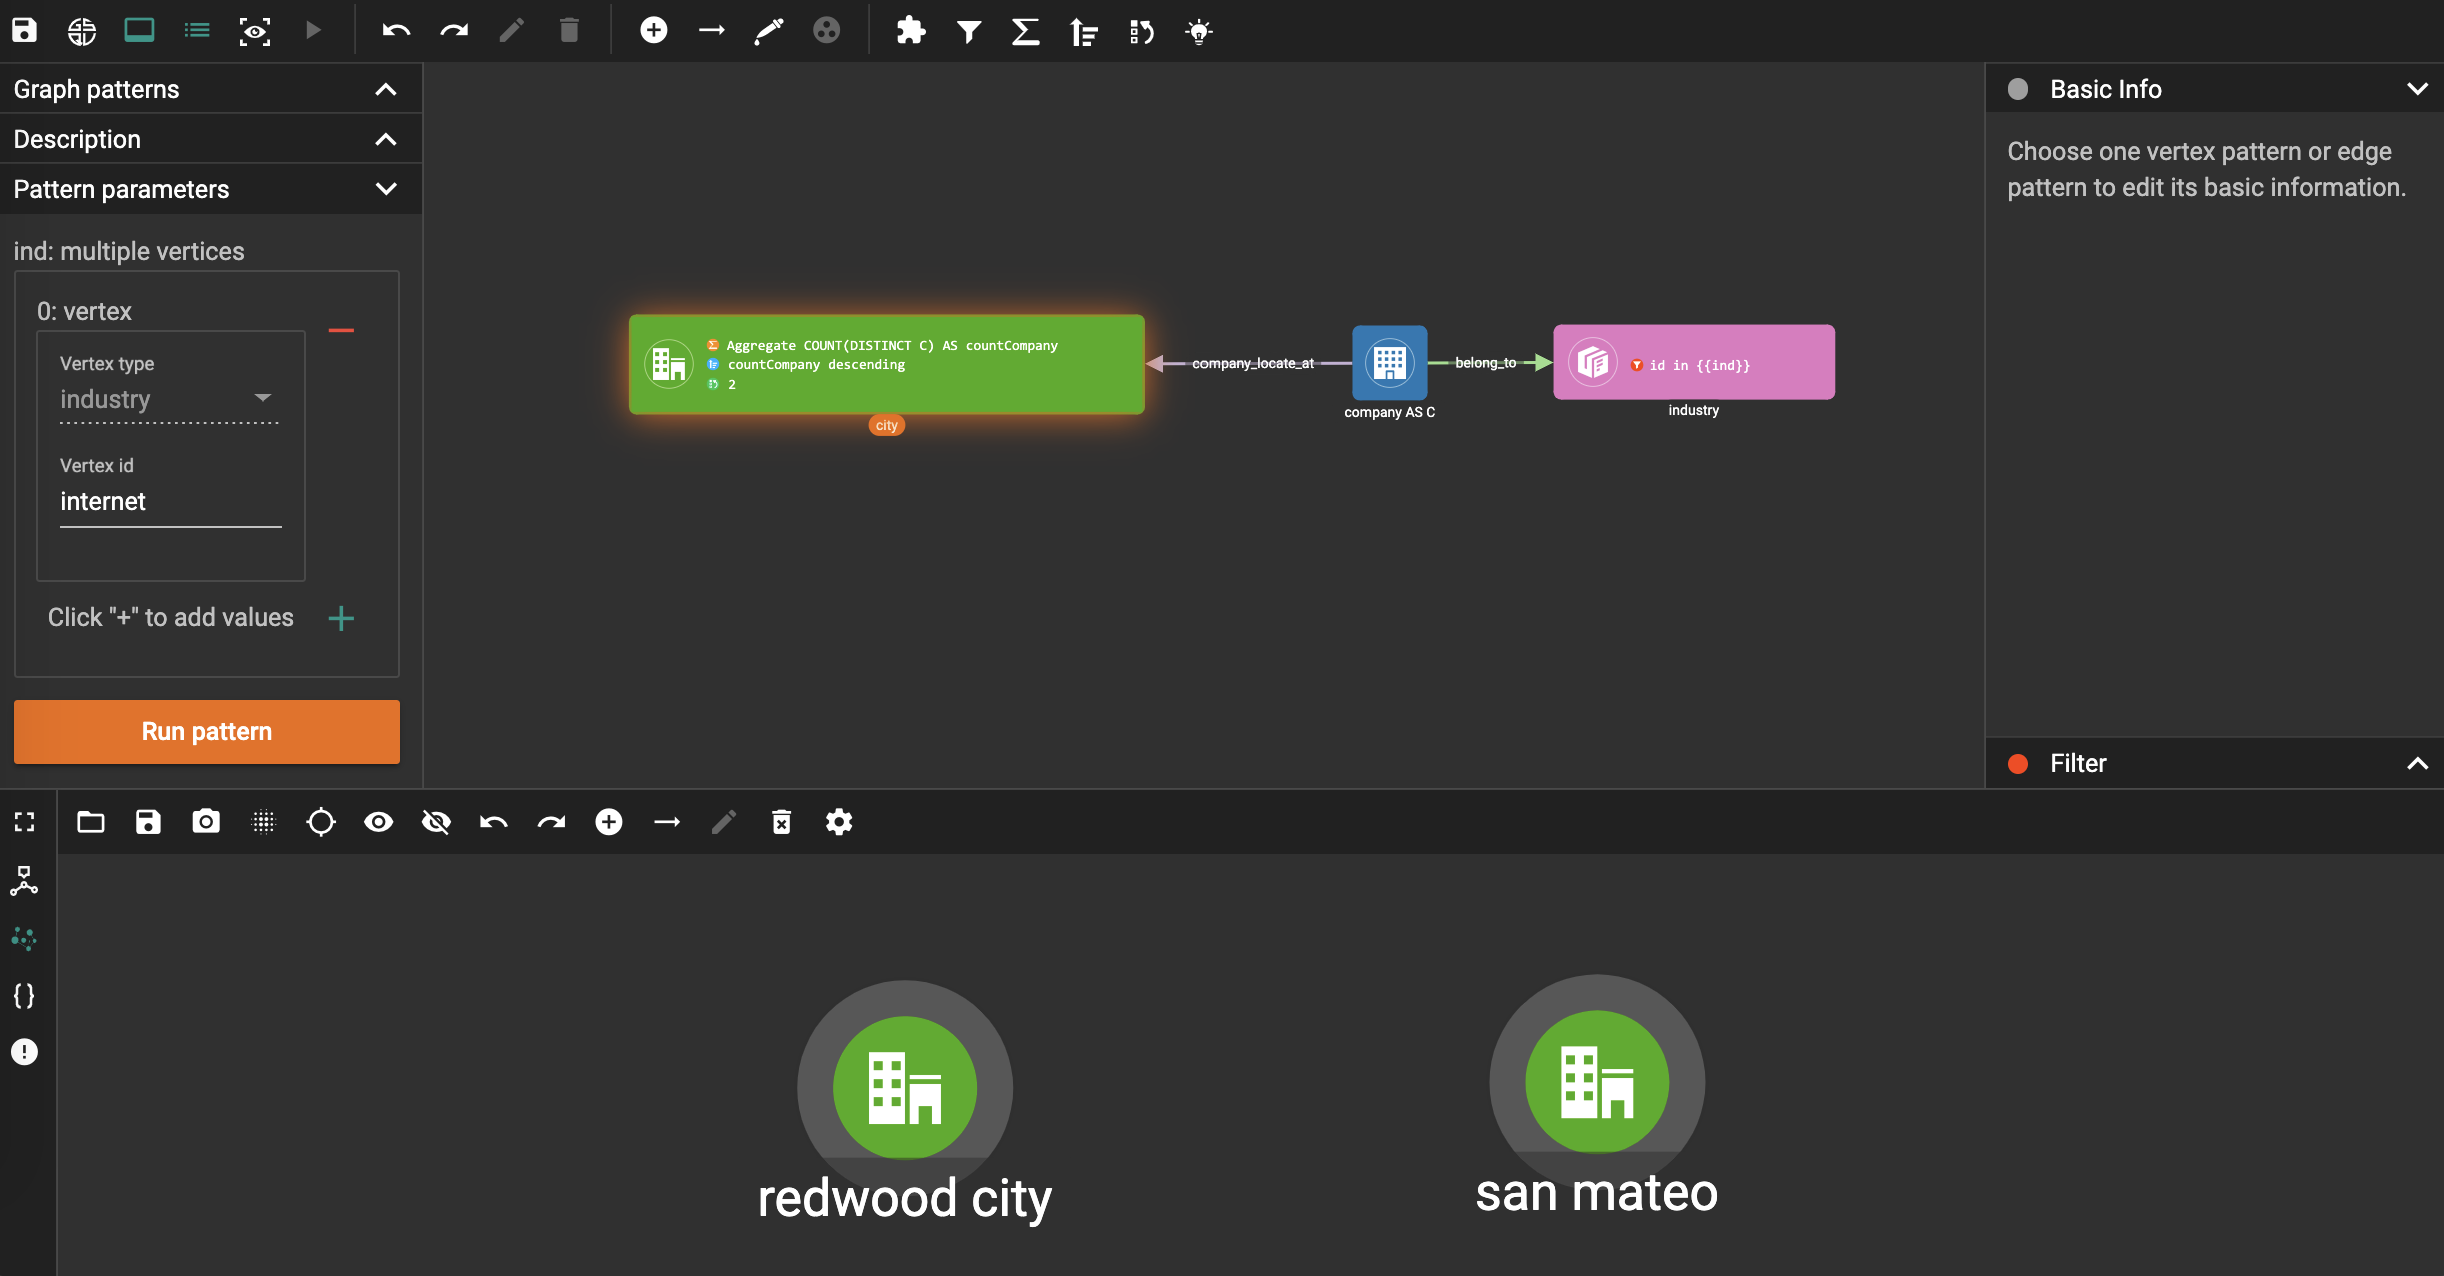
Task: Open the Vertex type industry dropdown
Action: [168, 399]
